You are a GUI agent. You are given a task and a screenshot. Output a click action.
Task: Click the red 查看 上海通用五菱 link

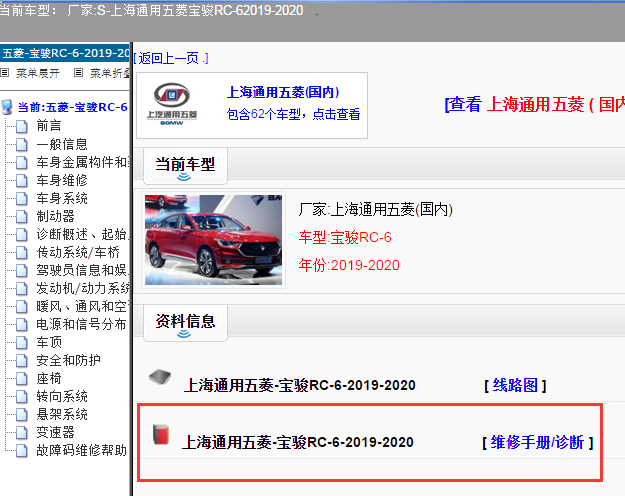[x=535, y=104]
